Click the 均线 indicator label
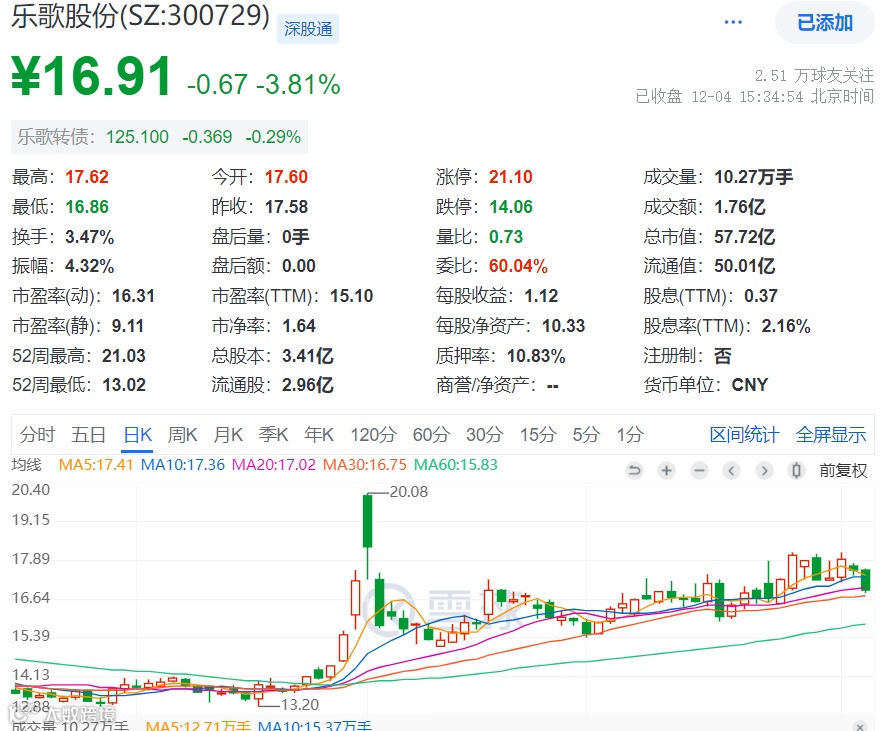Image resolution: width=883 pixels, height=731 pixels. pos(26,465)
